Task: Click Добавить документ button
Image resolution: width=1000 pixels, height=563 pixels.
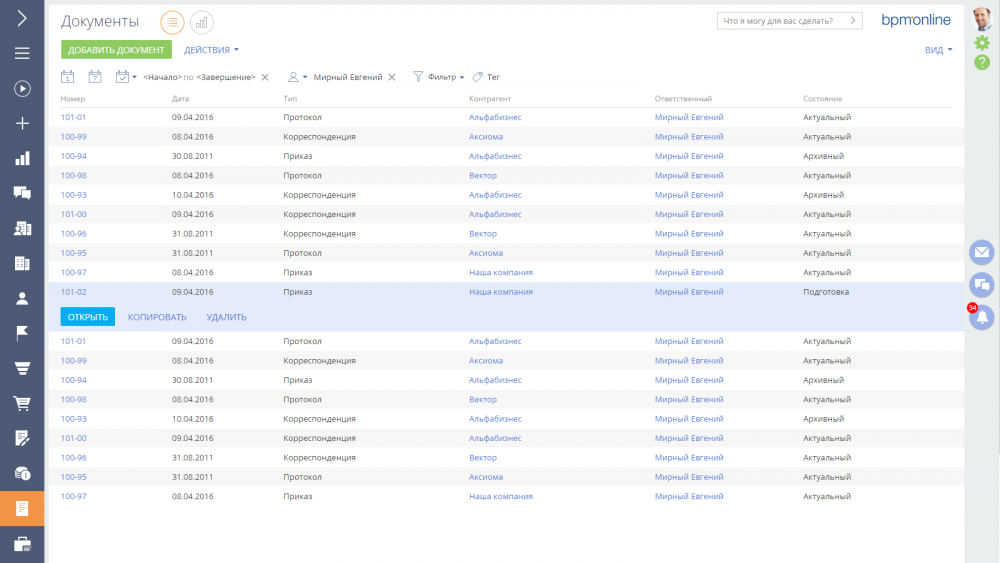Action: (x=116, y=50)
